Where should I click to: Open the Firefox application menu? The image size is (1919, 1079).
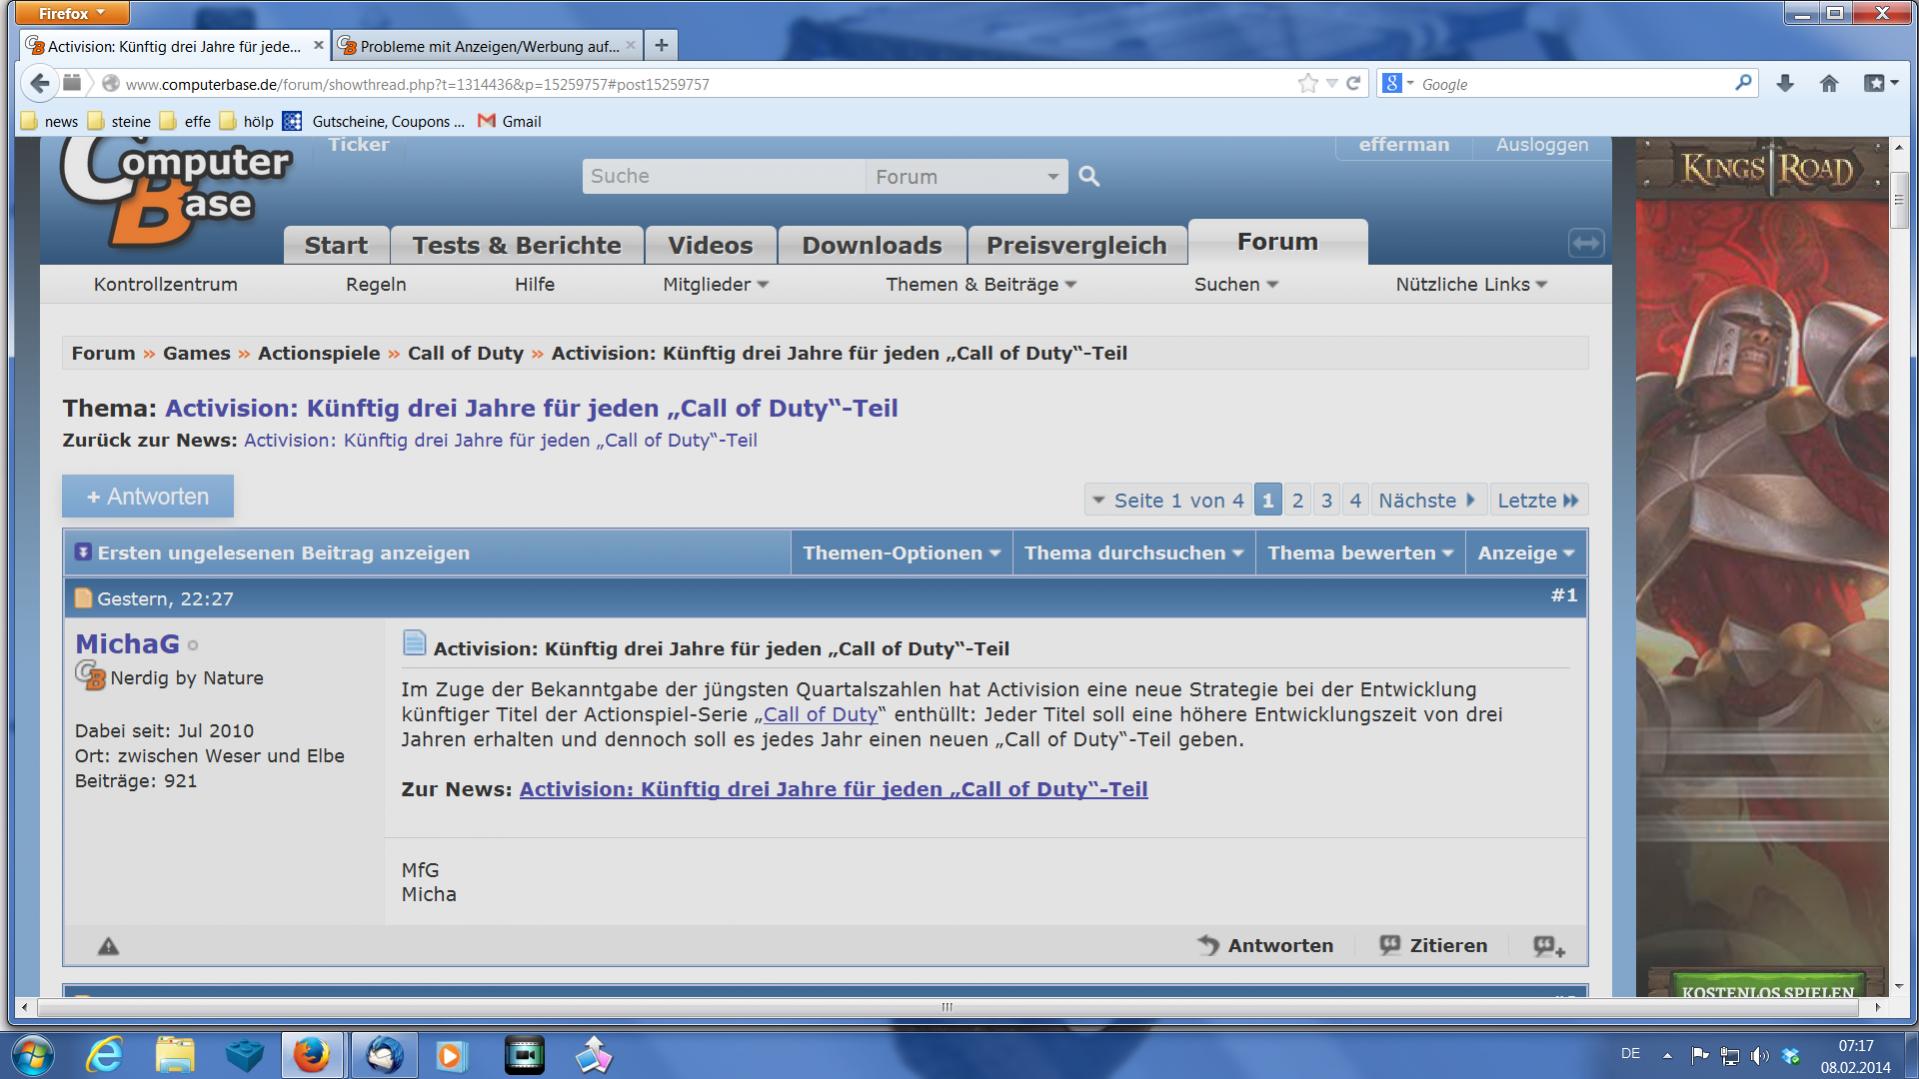[x=72, y=13]
